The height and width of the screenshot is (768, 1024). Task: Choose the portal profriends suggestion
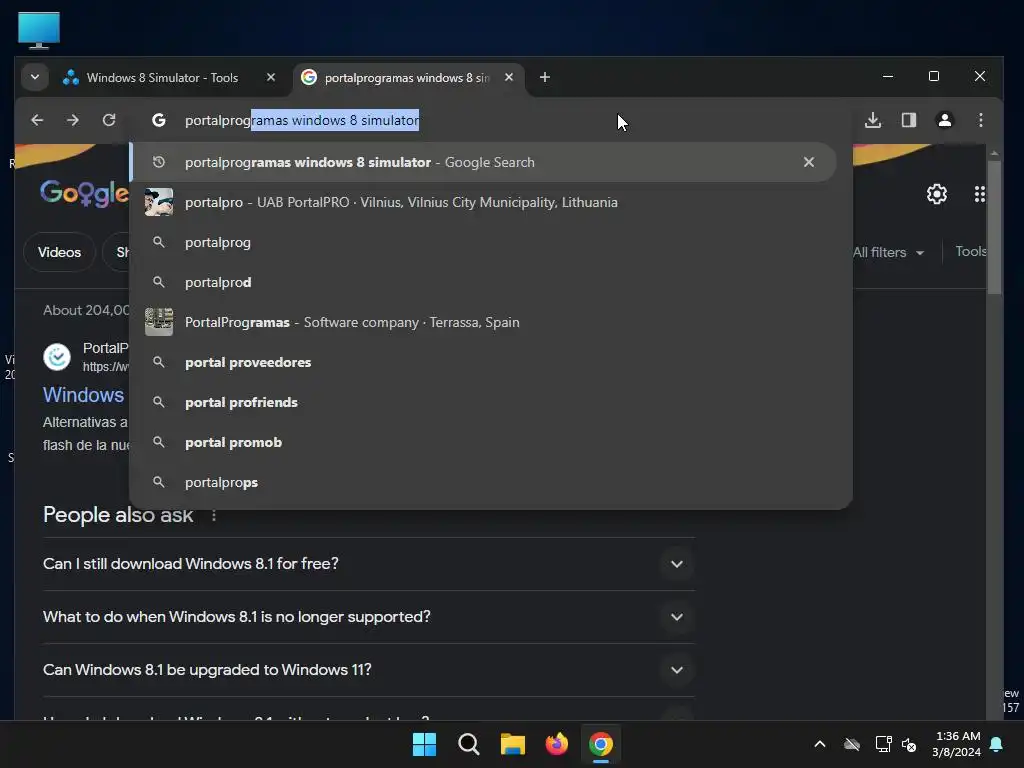pyautogui.click(x=483, y=402)
